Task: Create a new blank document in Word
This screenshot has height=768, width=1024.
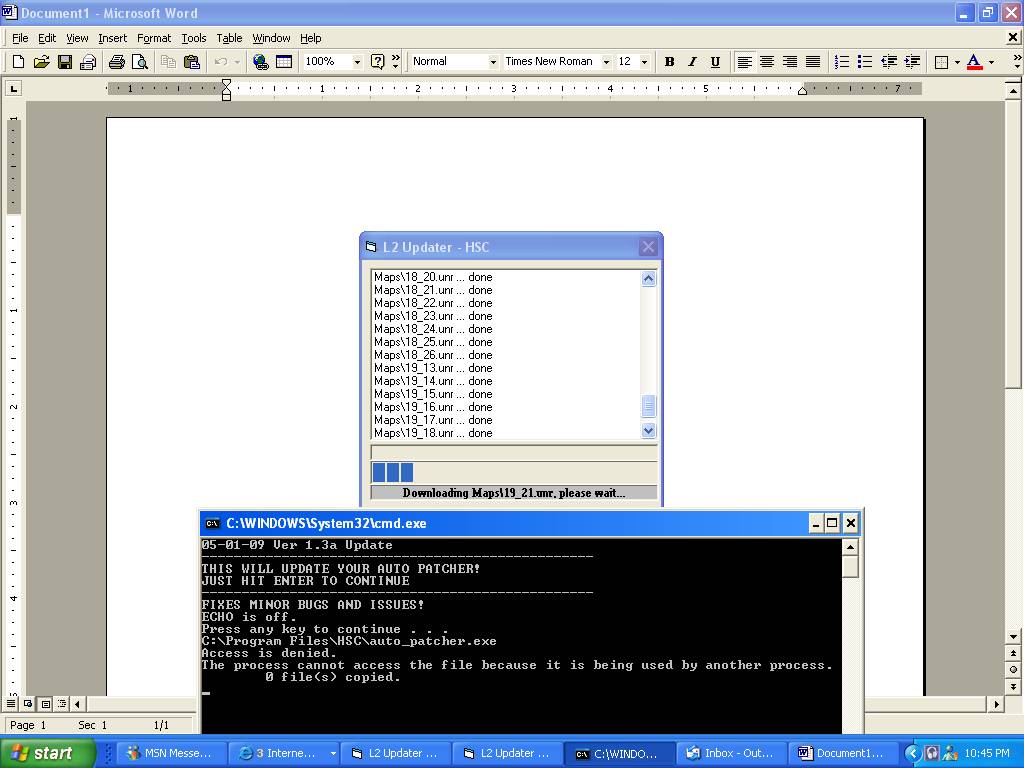Action: point(18,61)
